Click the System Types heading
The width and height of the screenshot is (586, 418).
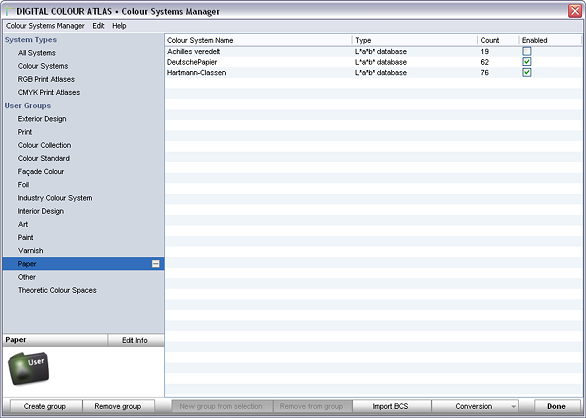point(31,40)
